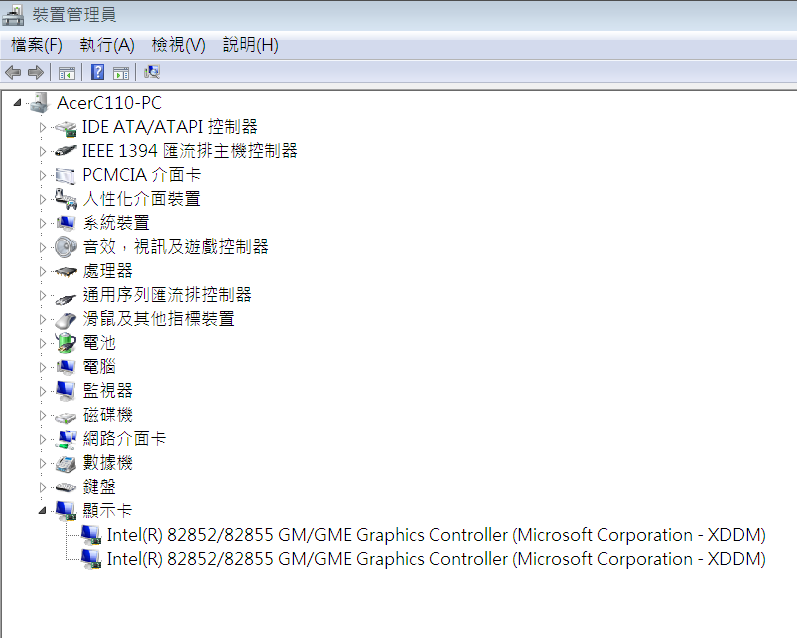Click the 電池 battery icon

(x=66, y=343)
